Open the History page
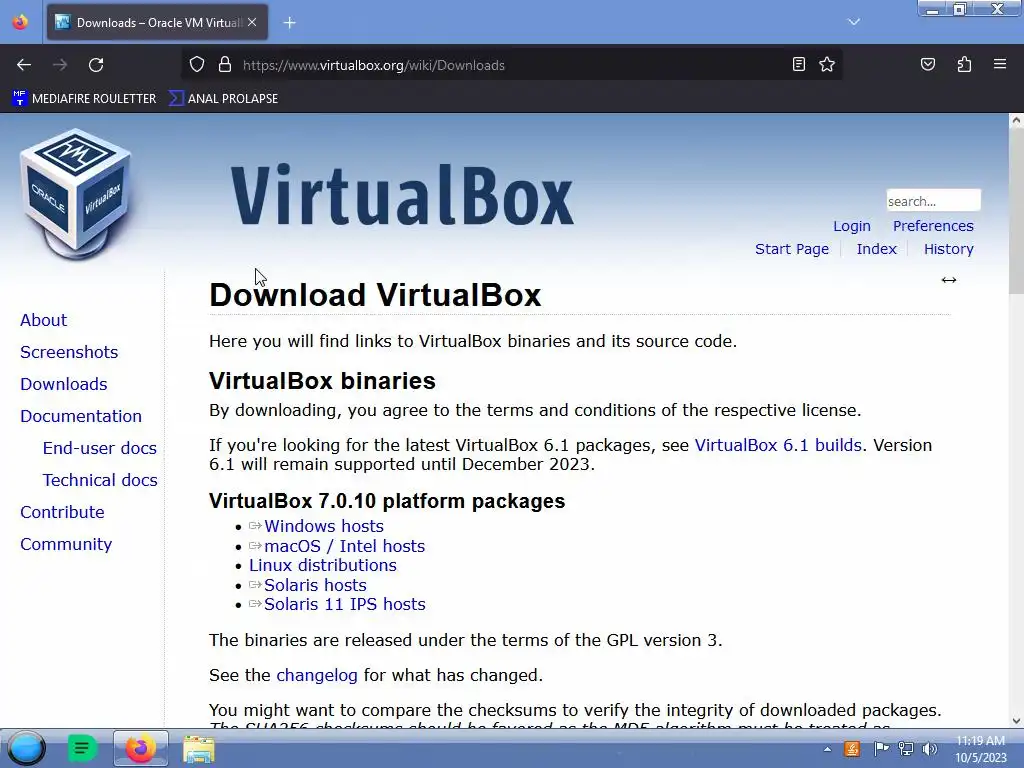This screenshot has height=768, width=1024. 948,249
